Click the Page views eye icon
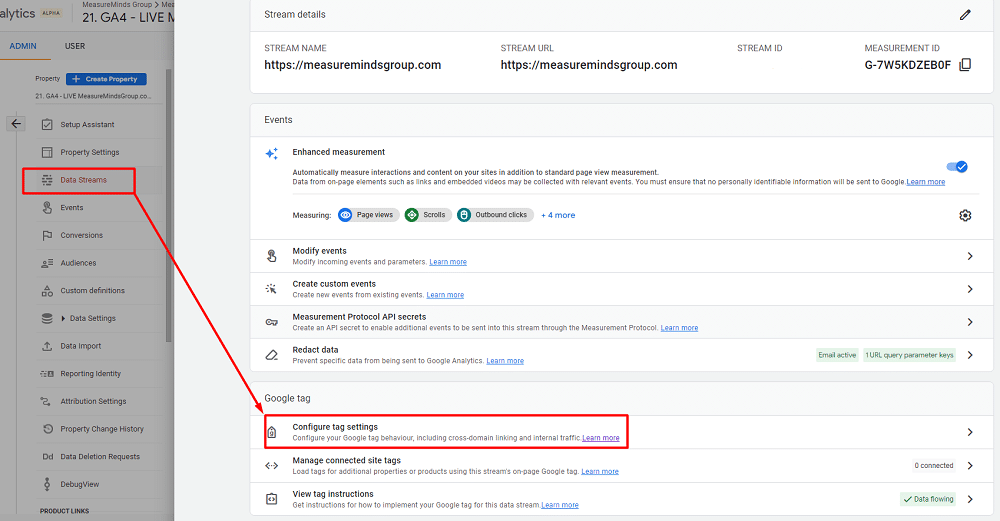Screen dimensions: 1000x521 [345, 215]
